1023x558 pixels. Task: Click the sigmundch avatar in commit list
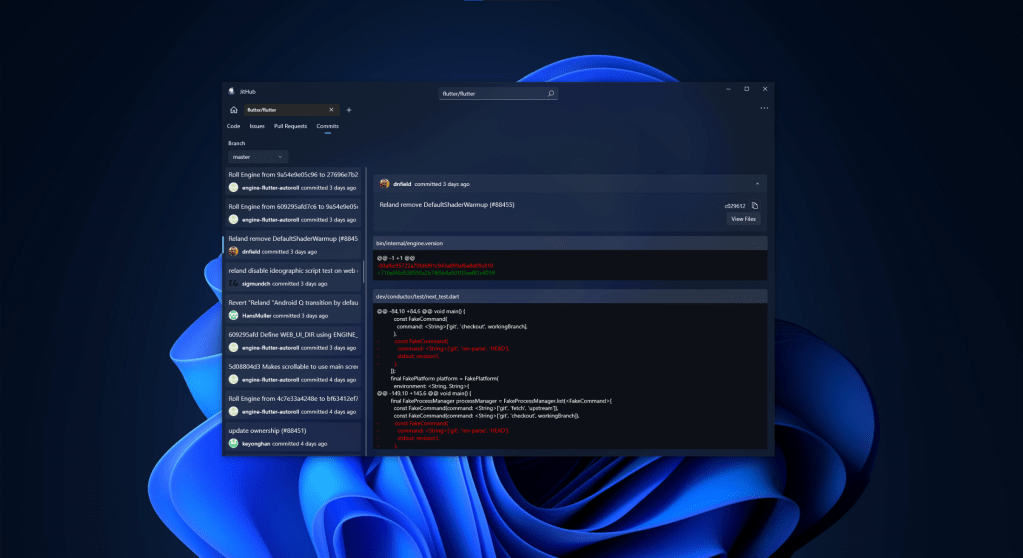coord(234,284)
